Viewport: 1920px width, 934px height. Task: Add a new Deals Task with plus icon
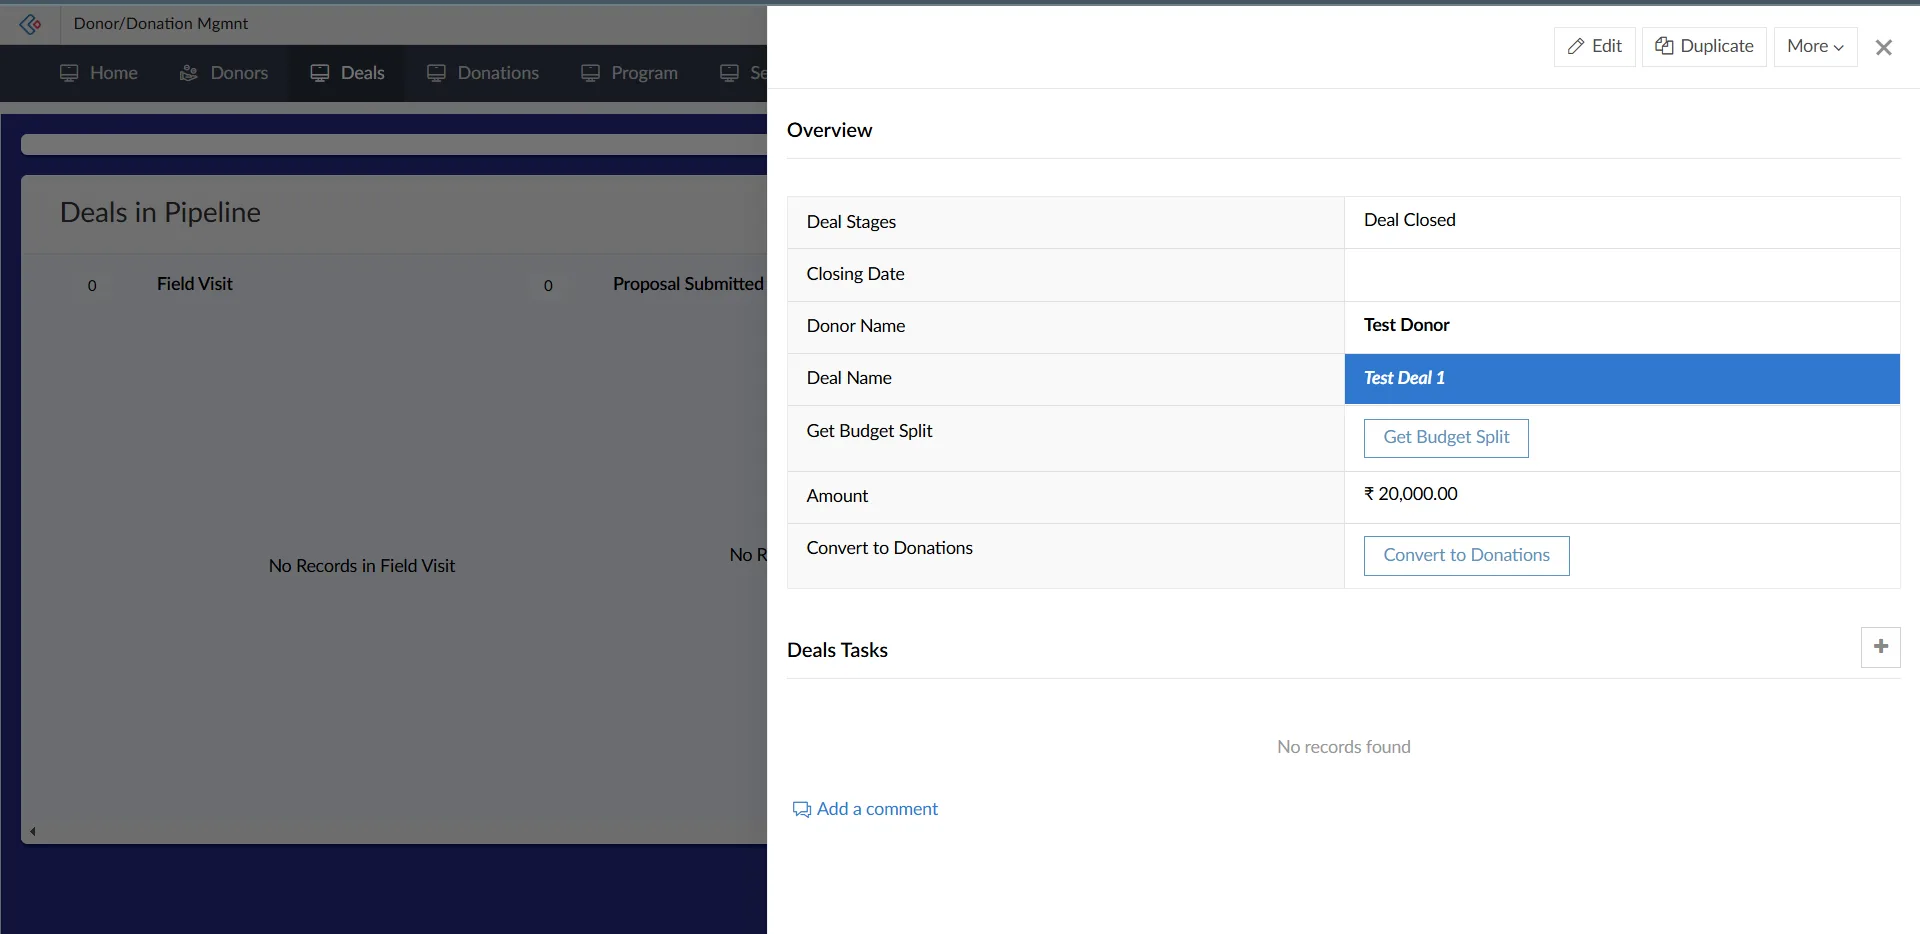pyautogui.click(x=1880, y=647)
